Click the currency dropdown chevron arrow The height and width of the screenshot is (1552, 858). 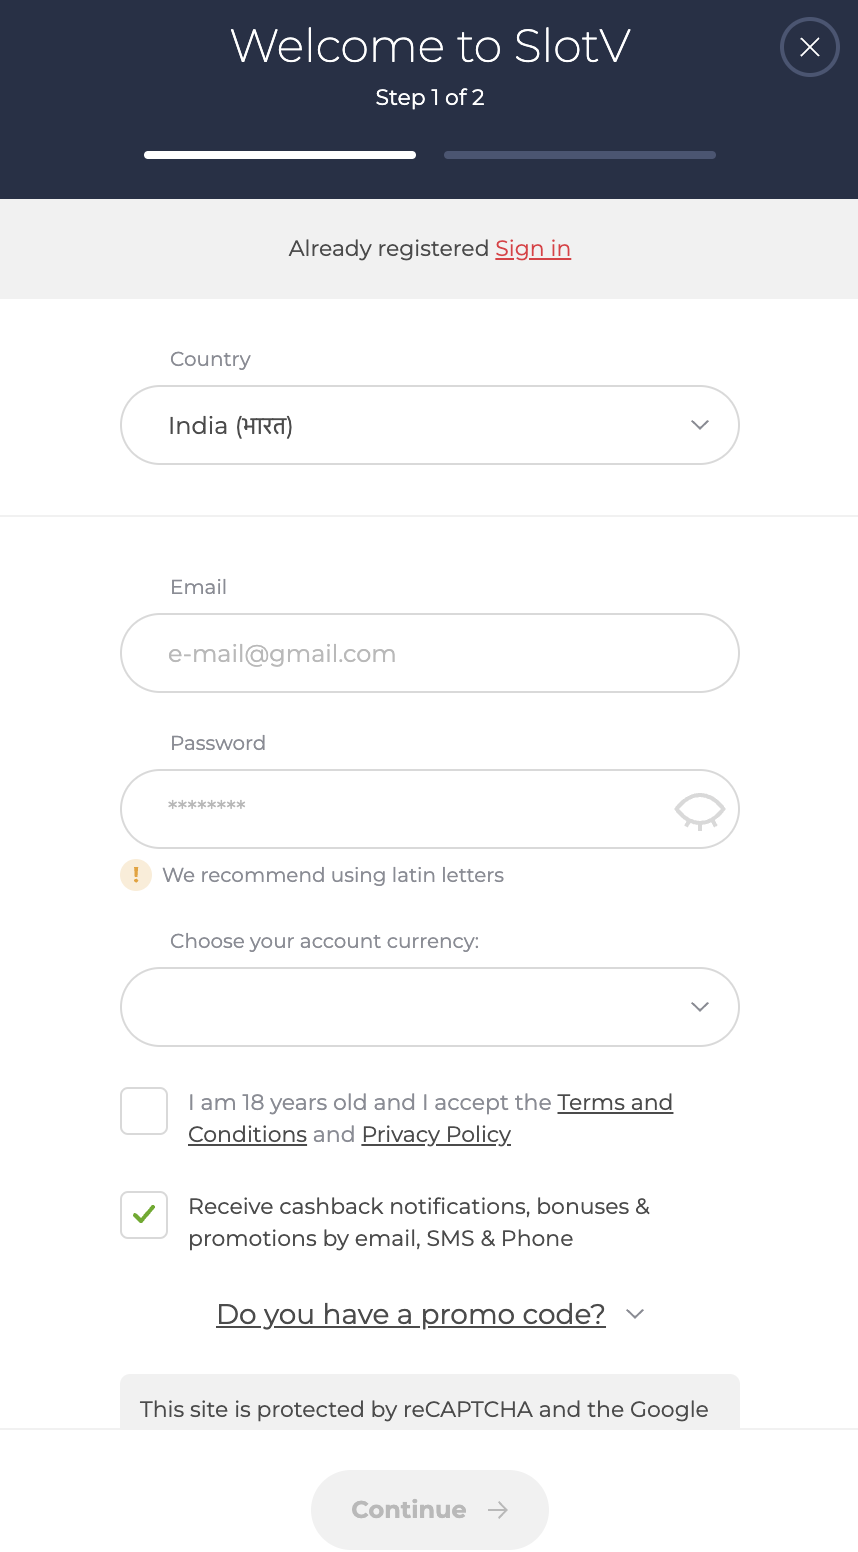[700, 1007]
